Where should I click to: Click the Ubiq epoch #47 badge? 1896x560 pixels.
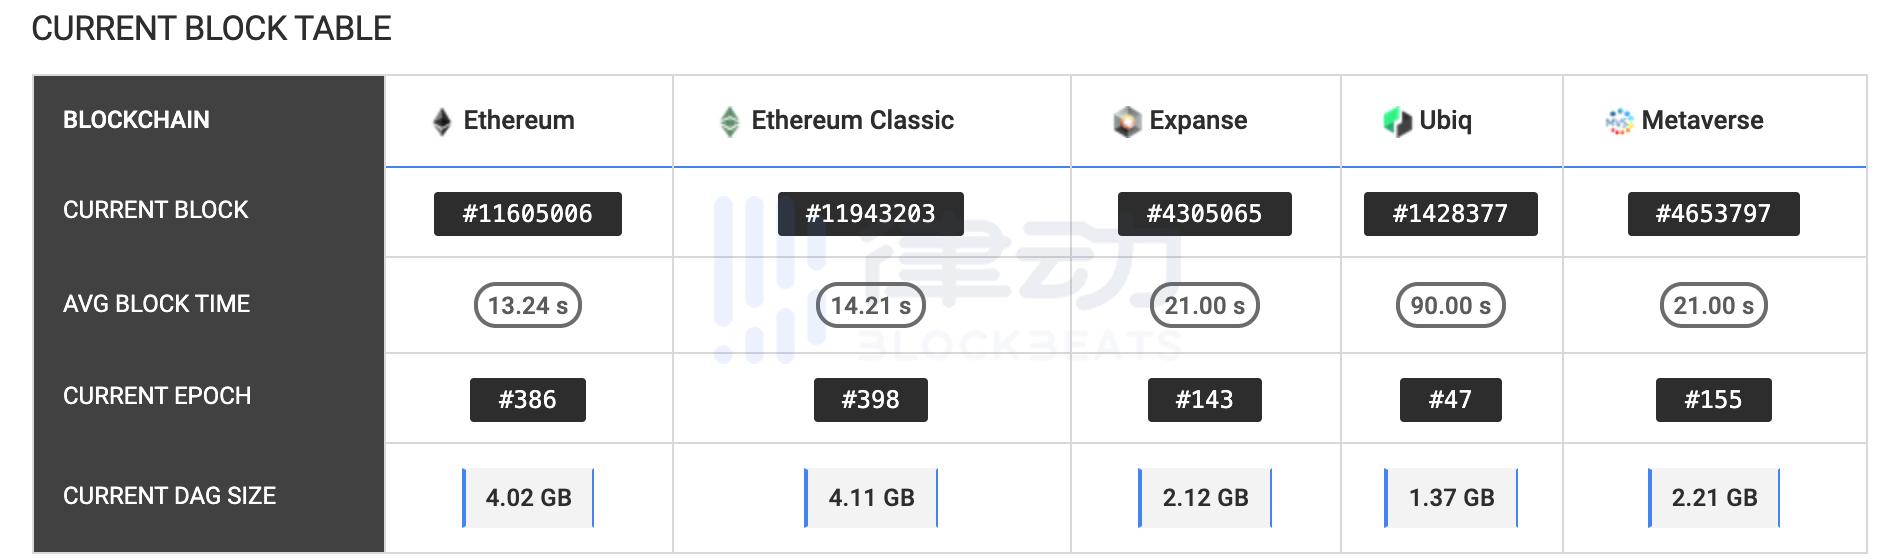click(1450, 400)
